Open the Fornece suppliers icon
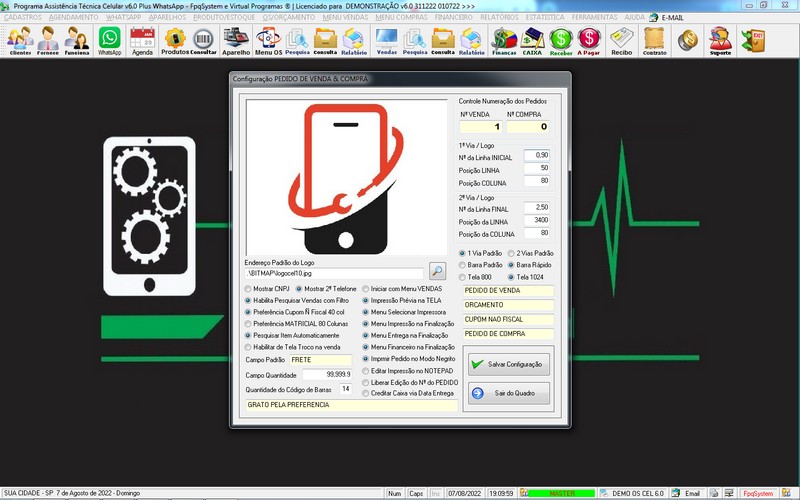800x500 pixels. coord(48,41)
